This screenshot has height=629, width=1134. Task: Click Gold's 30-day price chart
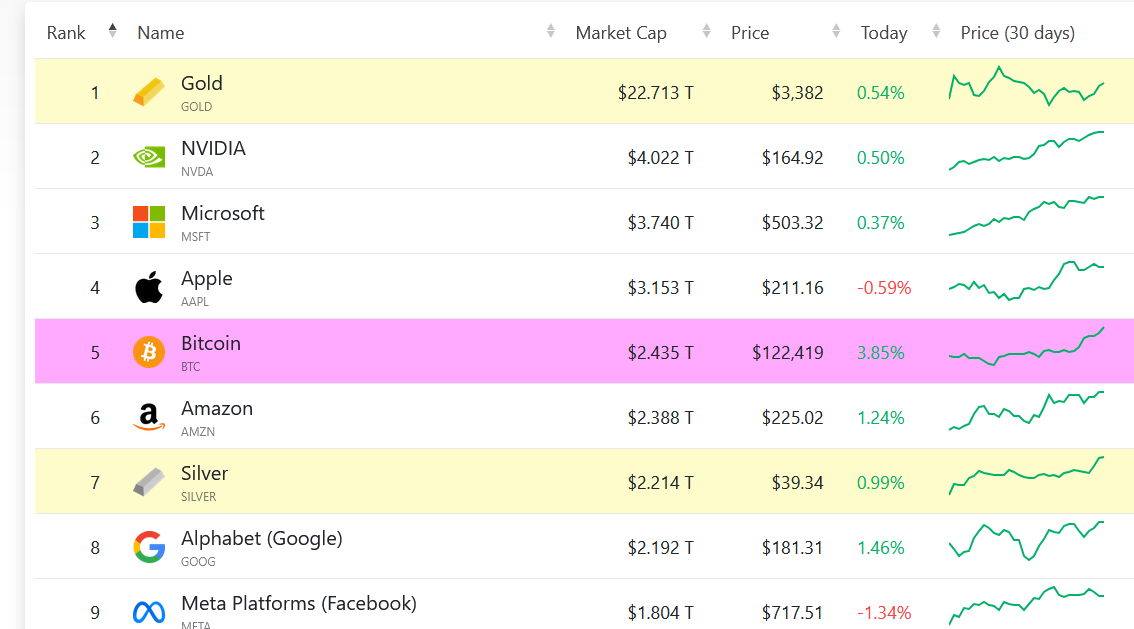[x=1026, y=88]
